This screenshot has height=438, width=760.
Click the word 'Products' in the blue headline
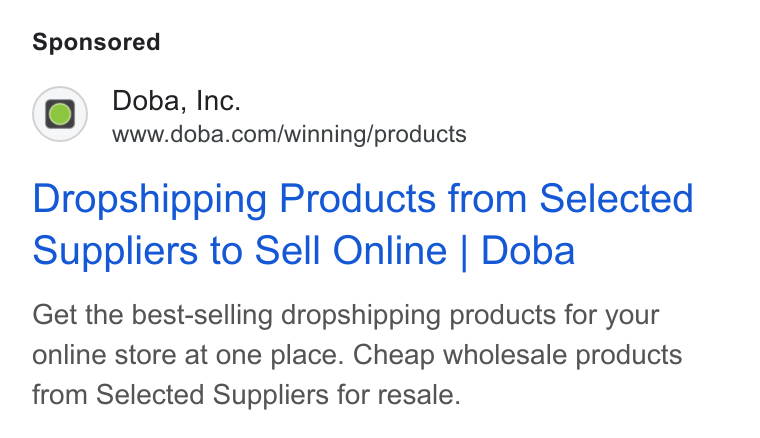[x=357, y=198]
